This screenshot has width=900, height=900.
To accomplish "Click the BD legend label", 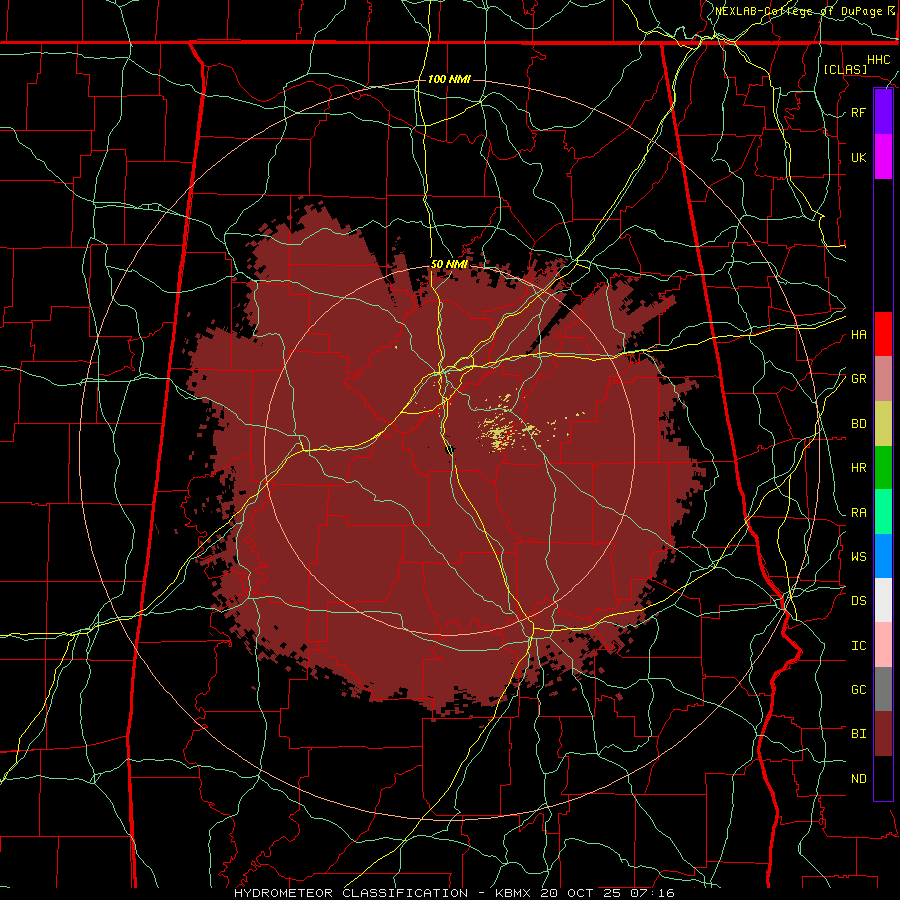I will point(858,424).
